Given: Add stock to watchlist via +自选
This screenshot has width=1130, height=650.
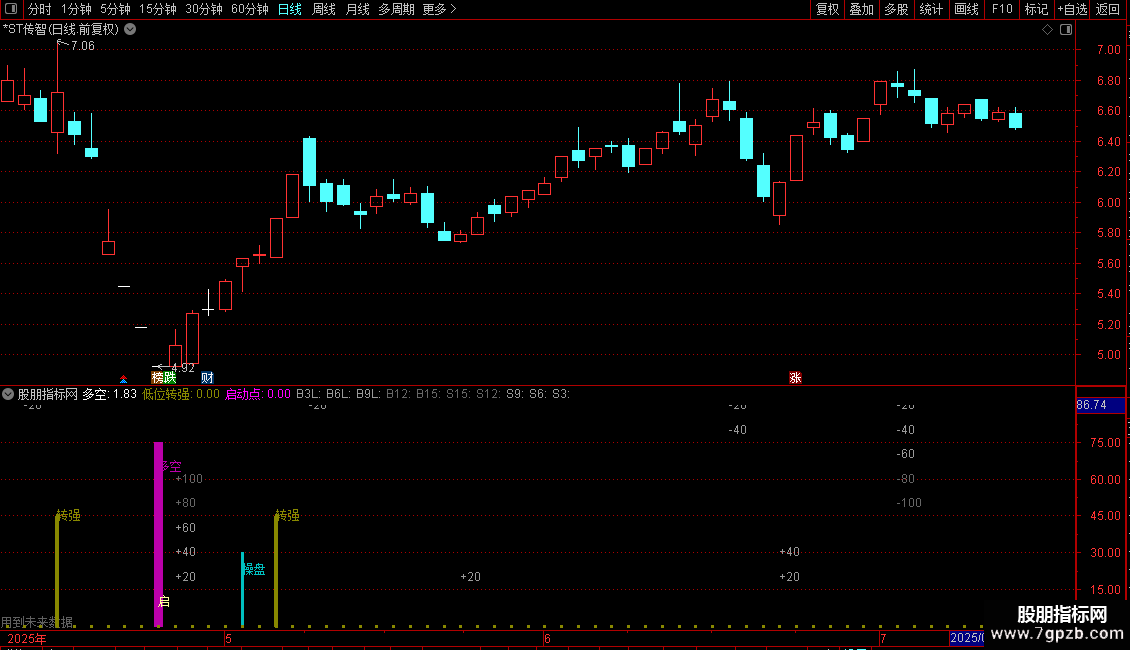Looking at the screenshot, I should [x=1072, y=9].
